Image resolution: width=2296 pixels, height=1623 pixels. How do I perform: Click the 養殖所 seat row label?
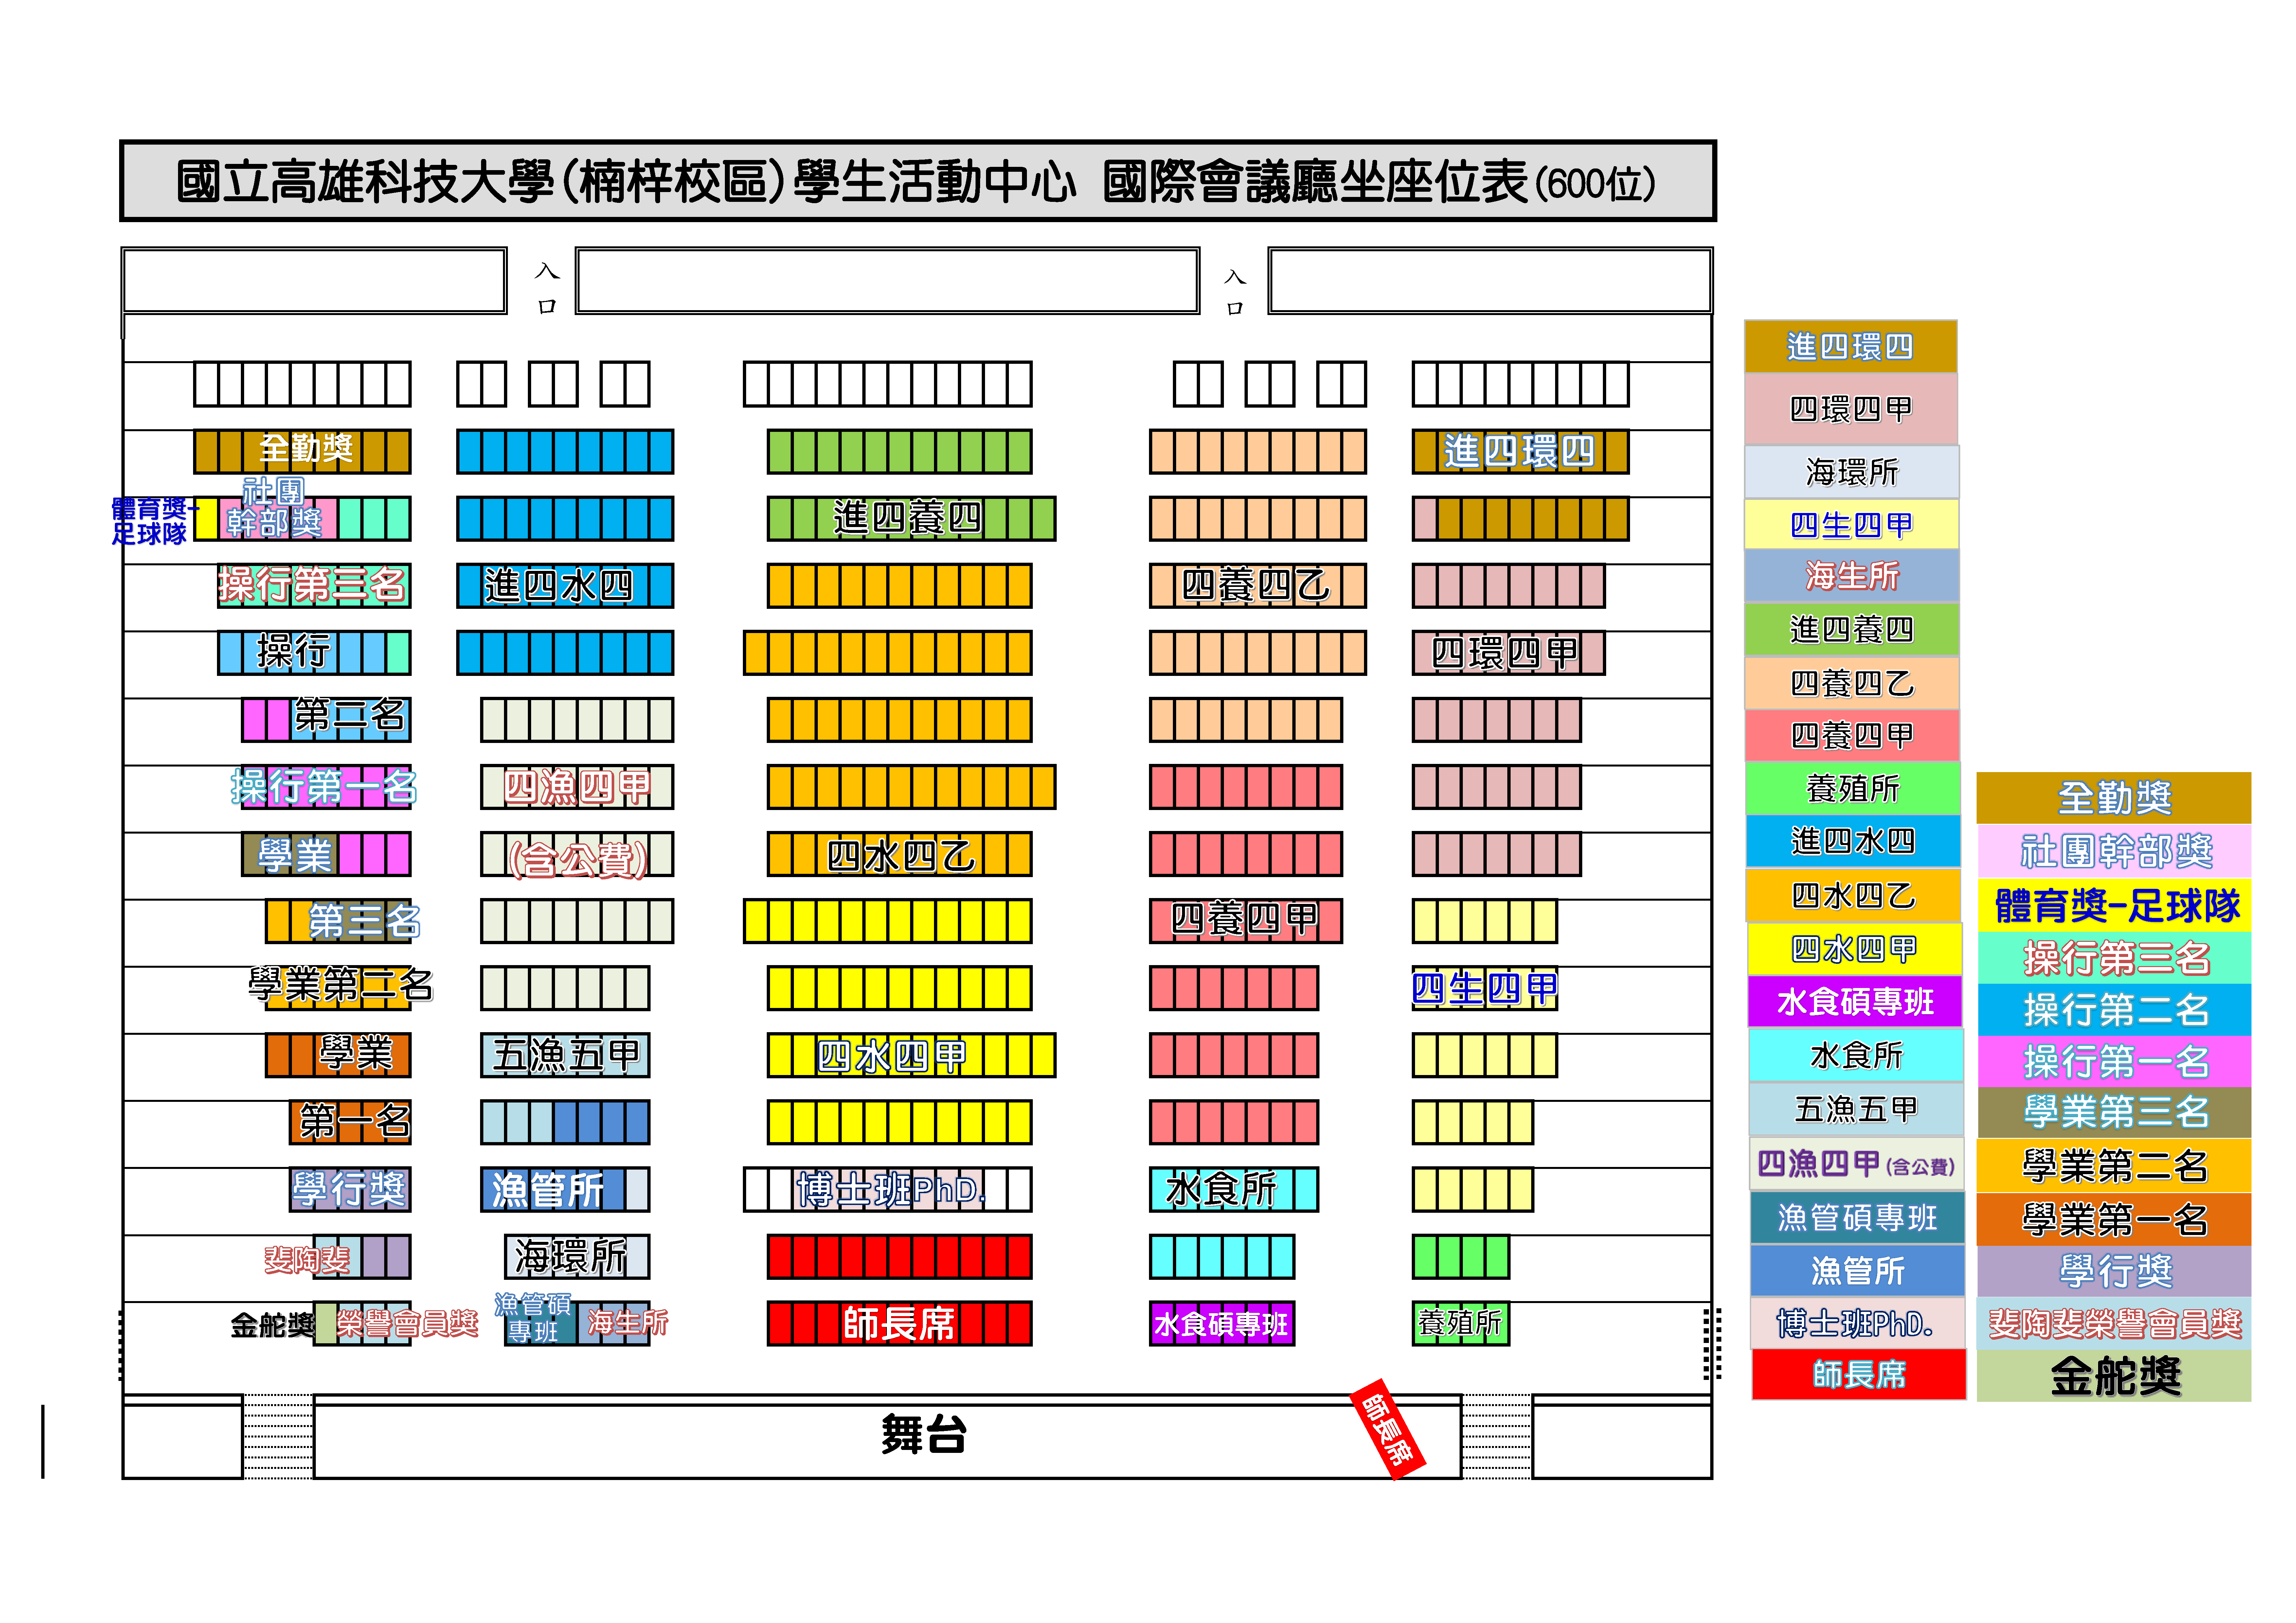[1460, 1323]
